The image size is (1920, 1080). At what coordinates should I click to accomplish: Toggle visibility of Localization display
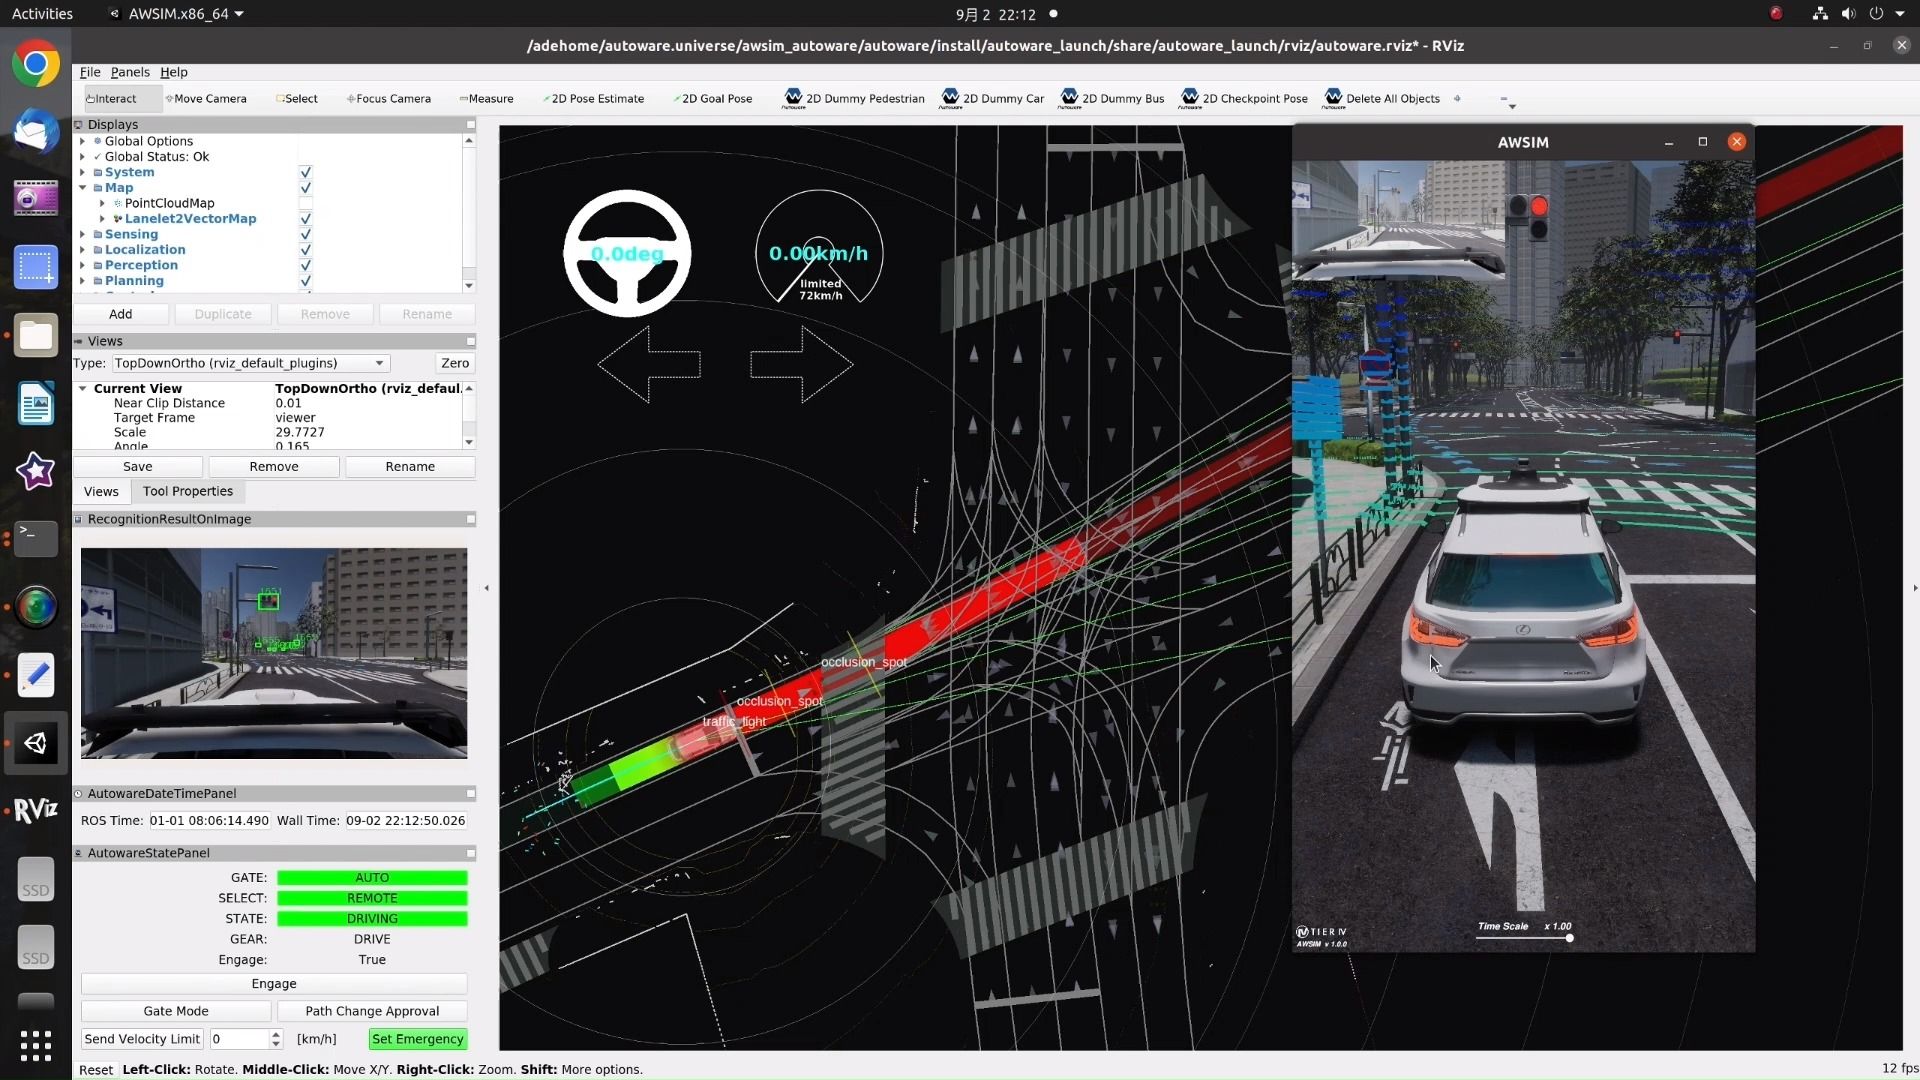[x=305, y=249]
